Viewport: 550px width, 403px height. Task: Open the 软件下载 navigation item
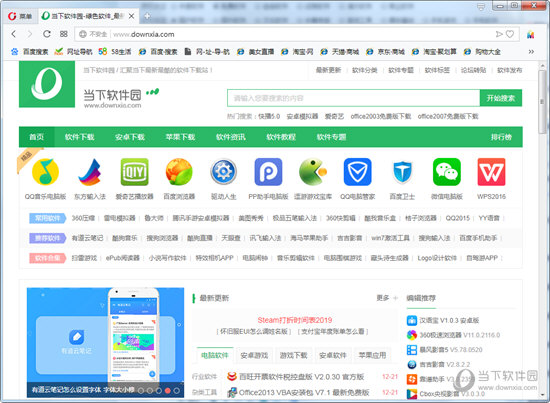(80, 137)
